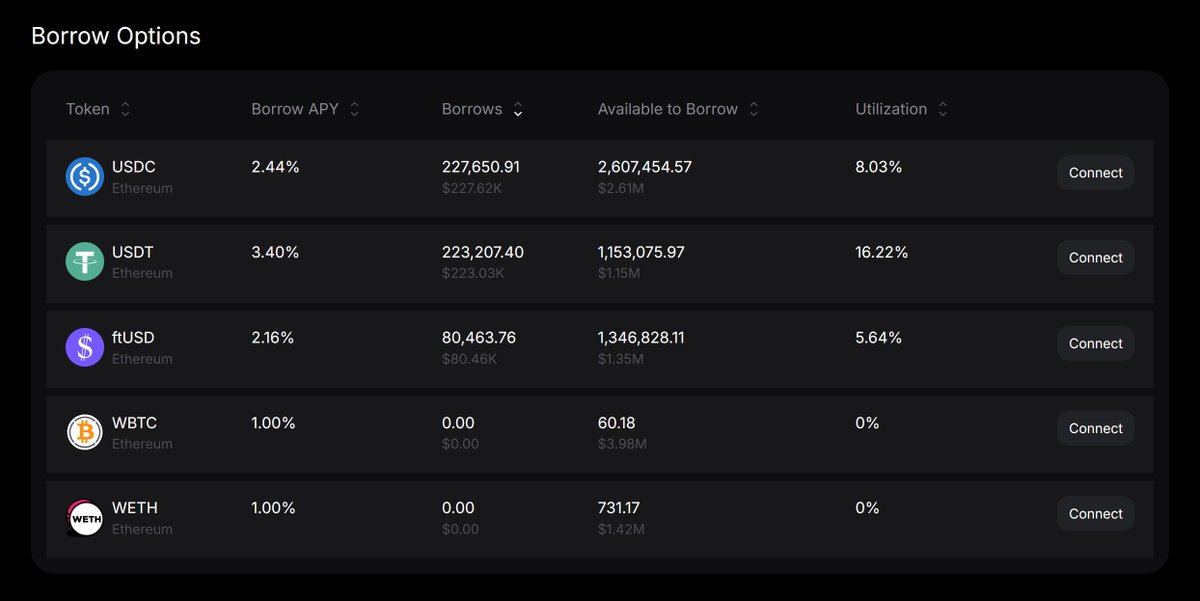Viewport: 1200px width, 601px height.
Task: Open the WETH token name link
Action: click(x=135, y=508)
